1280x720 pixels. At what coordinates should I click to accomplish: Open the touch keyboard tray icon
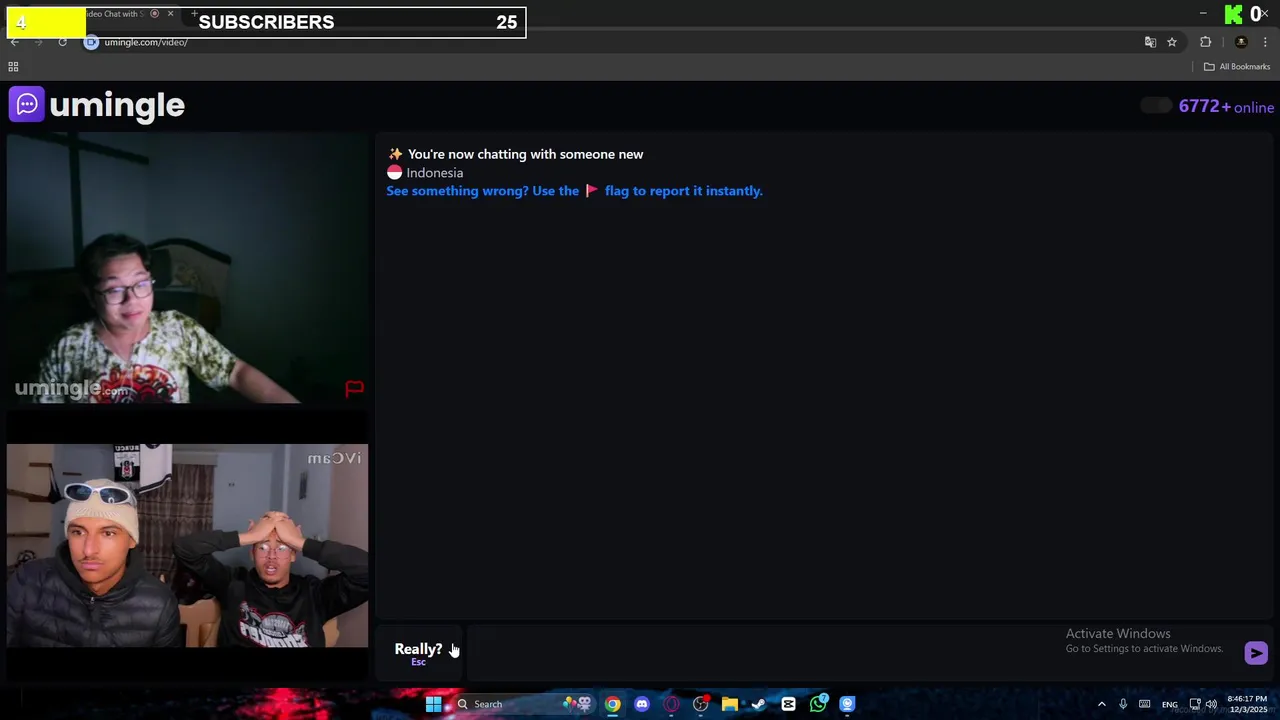(1144, 704)
